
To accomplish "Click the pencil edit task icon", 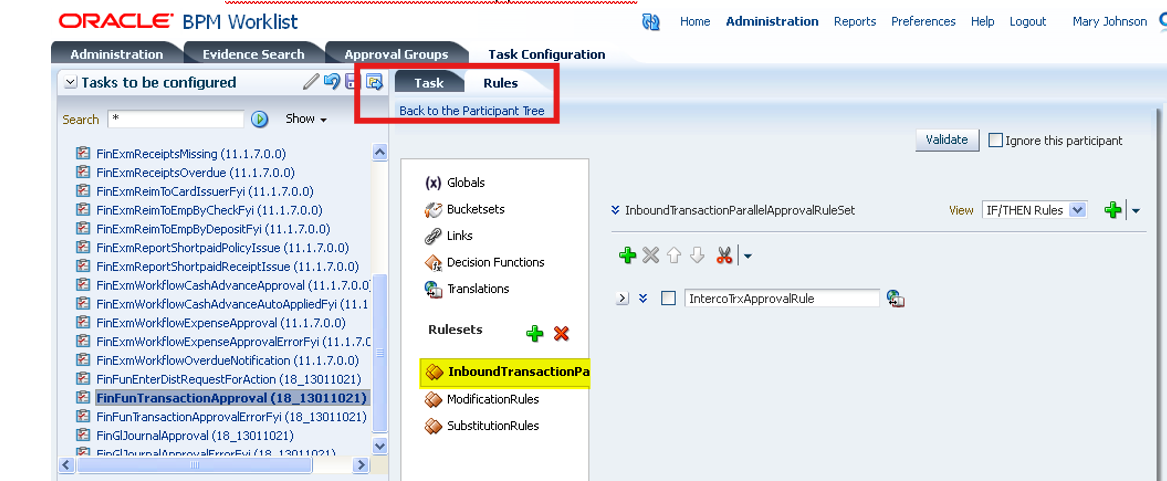I will click(x=311, y=82).
